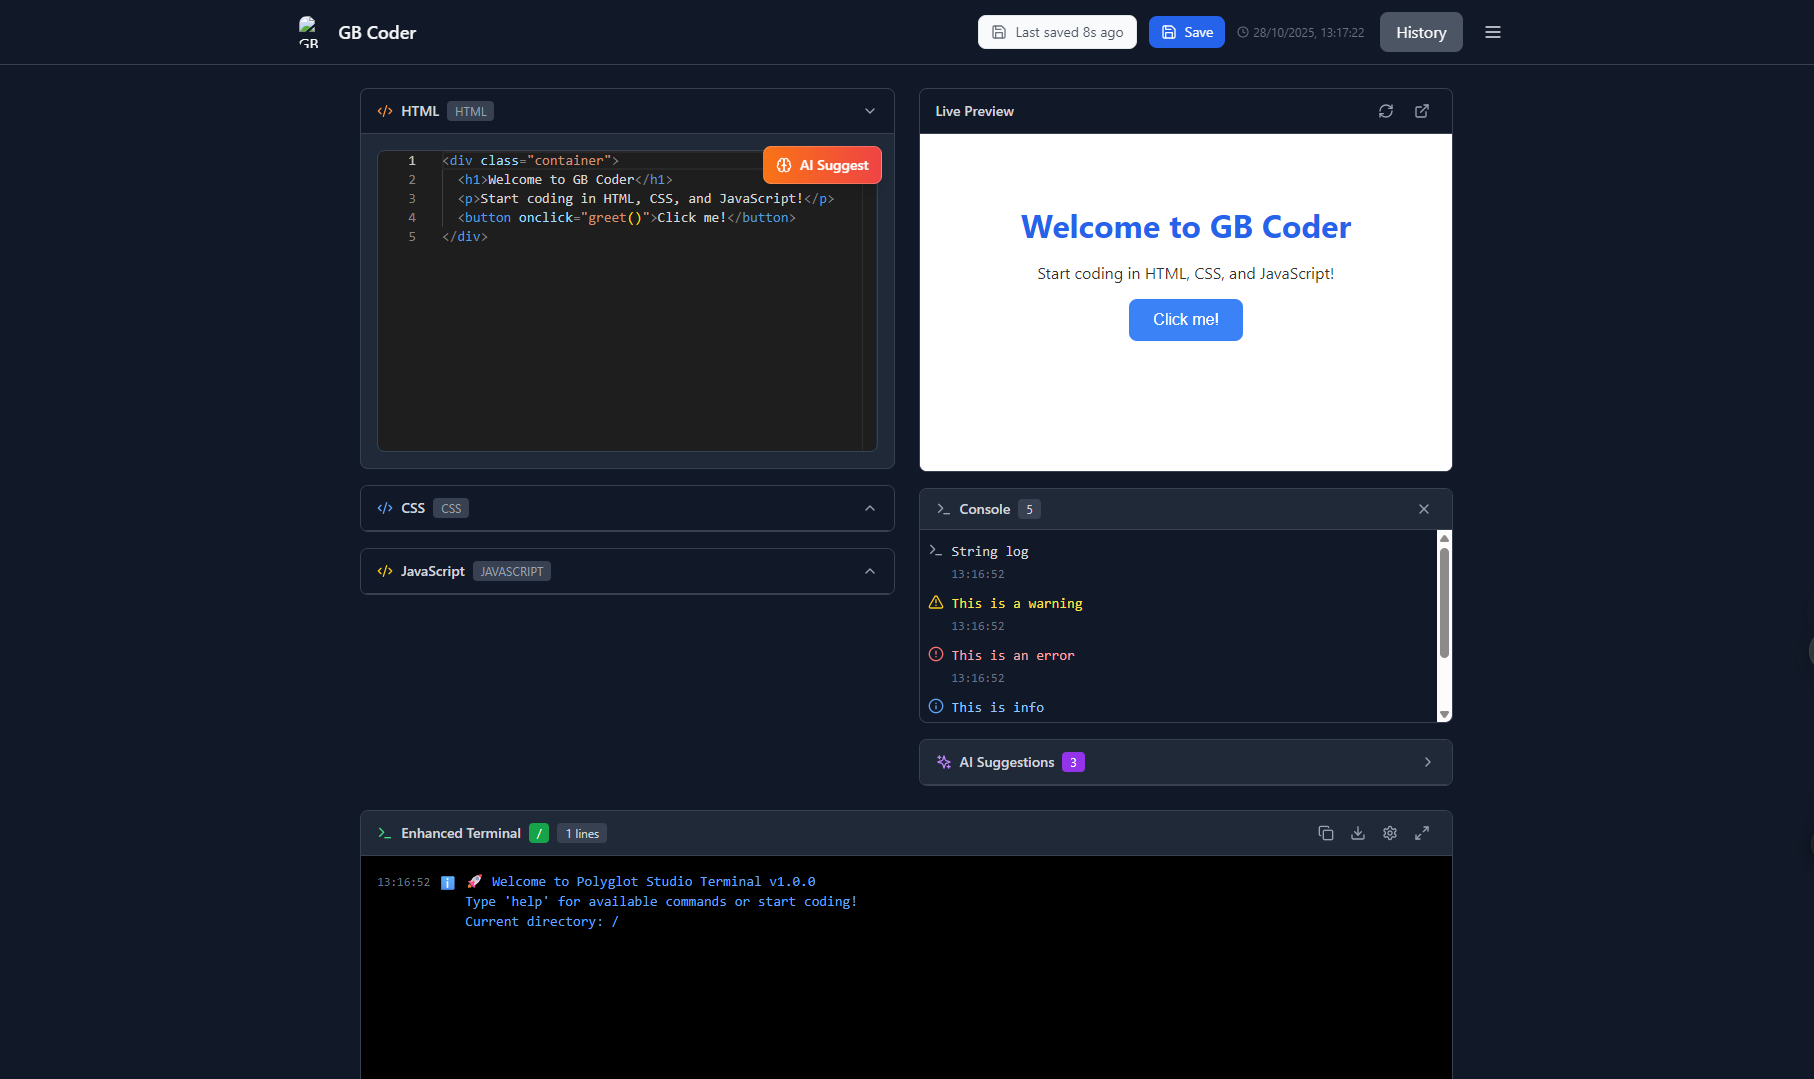Expand the terminal to fullscreen
This screenshot has height=1079, width=1814.
click(x=1422, y=832)
